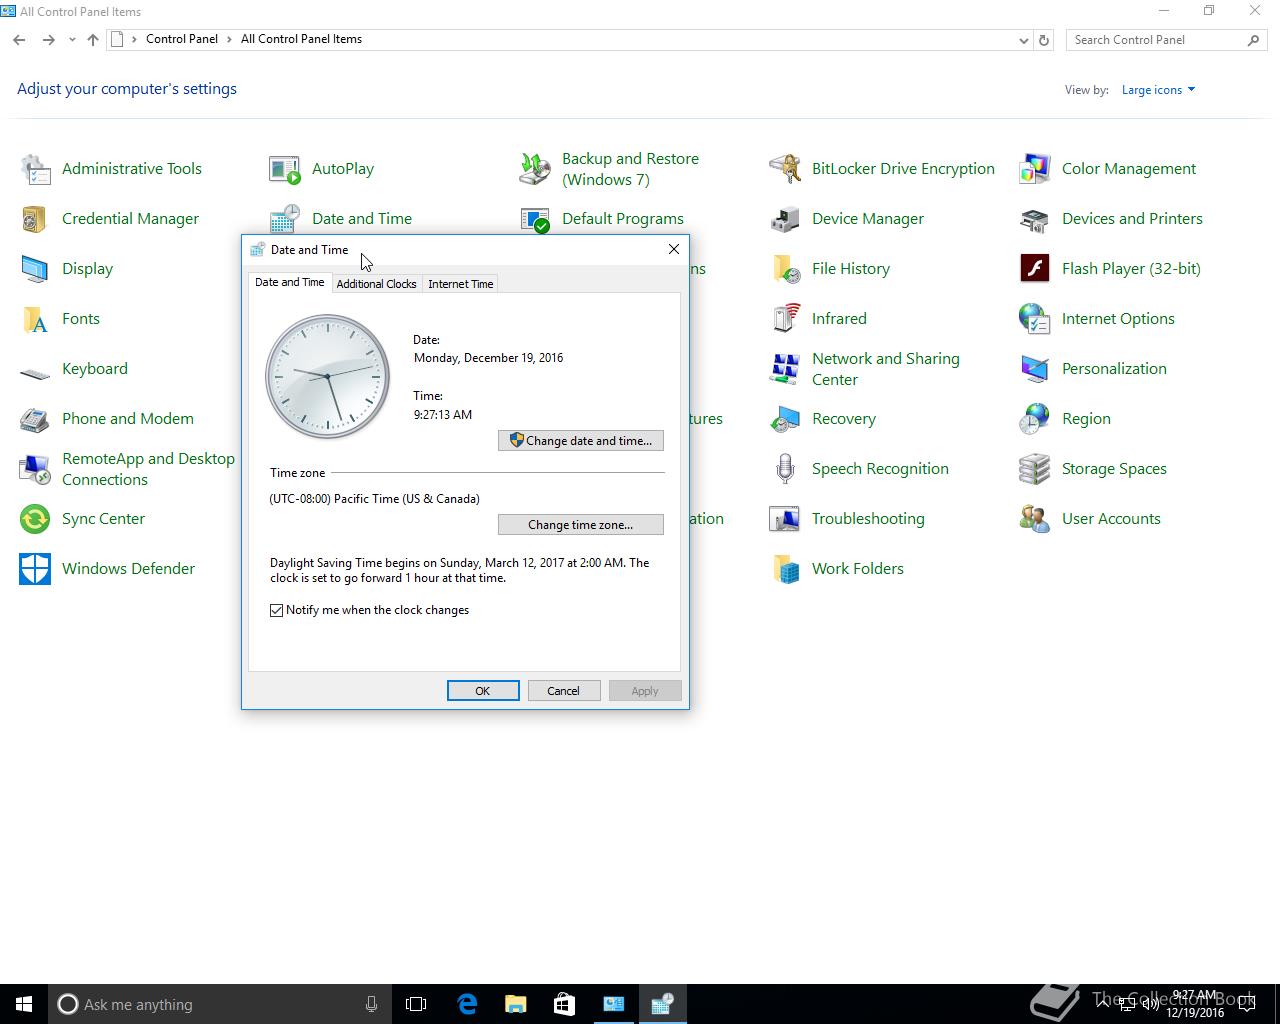Screen dimensions: 1280x1024
Task: Open the Region icon
Action: click(x=1035, y=419)
